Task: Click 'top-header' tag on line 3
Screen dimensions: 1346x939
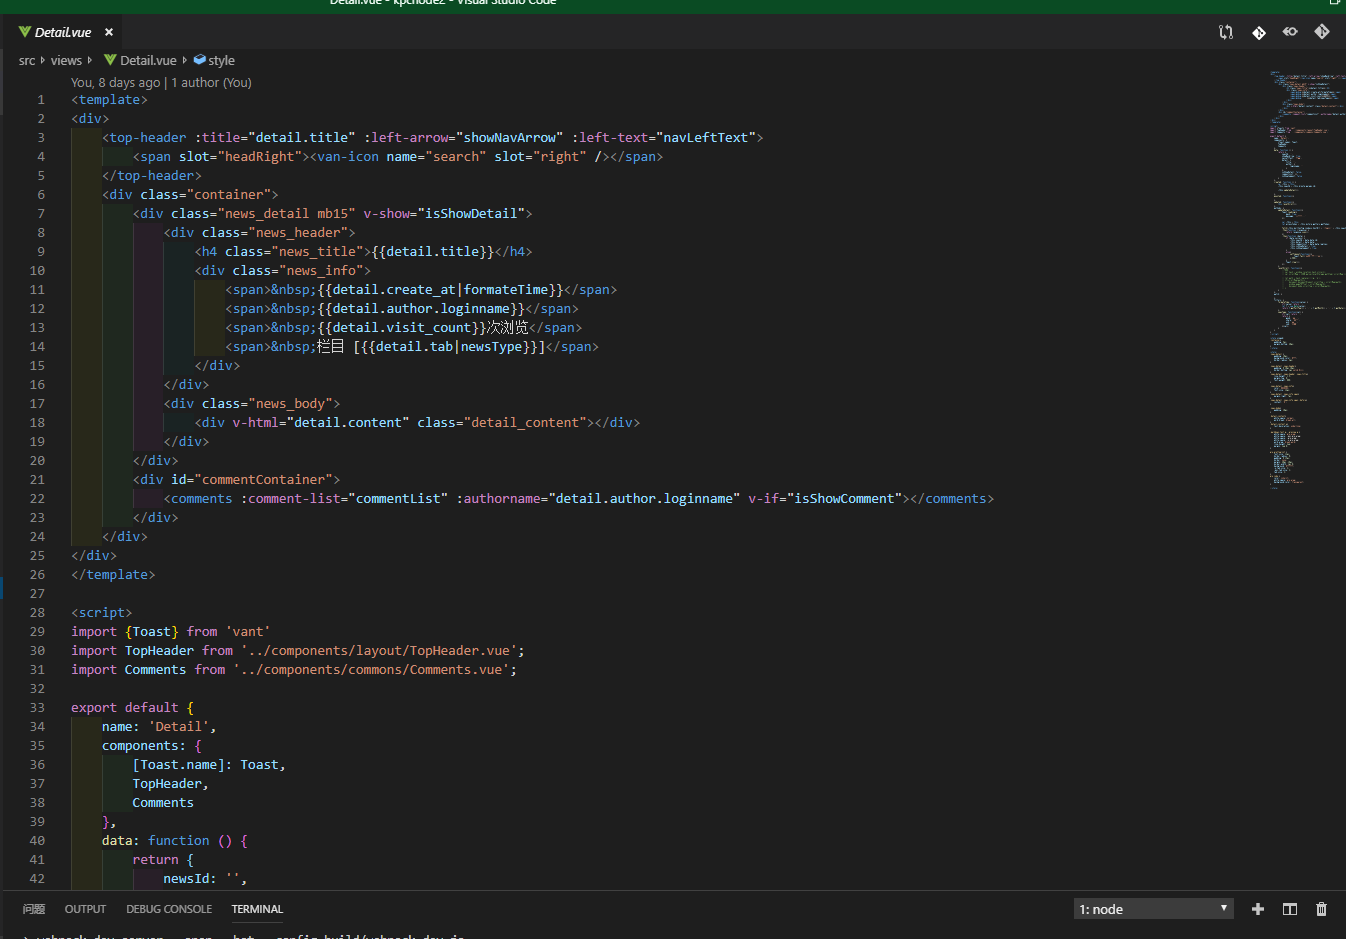Action: point(148,137)
